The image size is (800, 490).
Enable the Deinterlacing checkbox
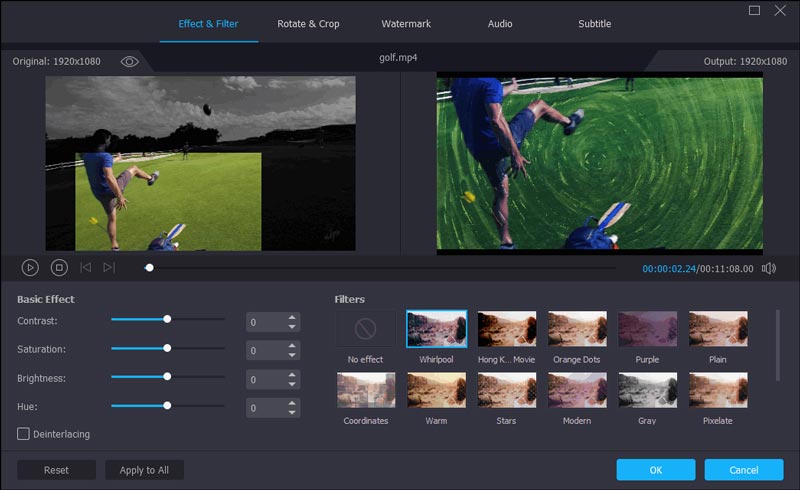click(23, 433)
